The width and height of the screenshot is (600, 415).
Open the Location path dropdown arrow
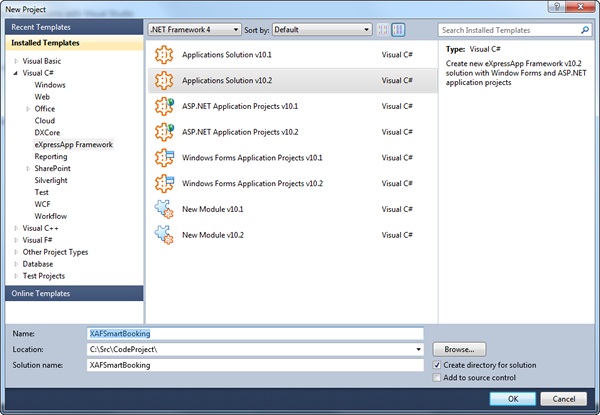coord(418,349)
